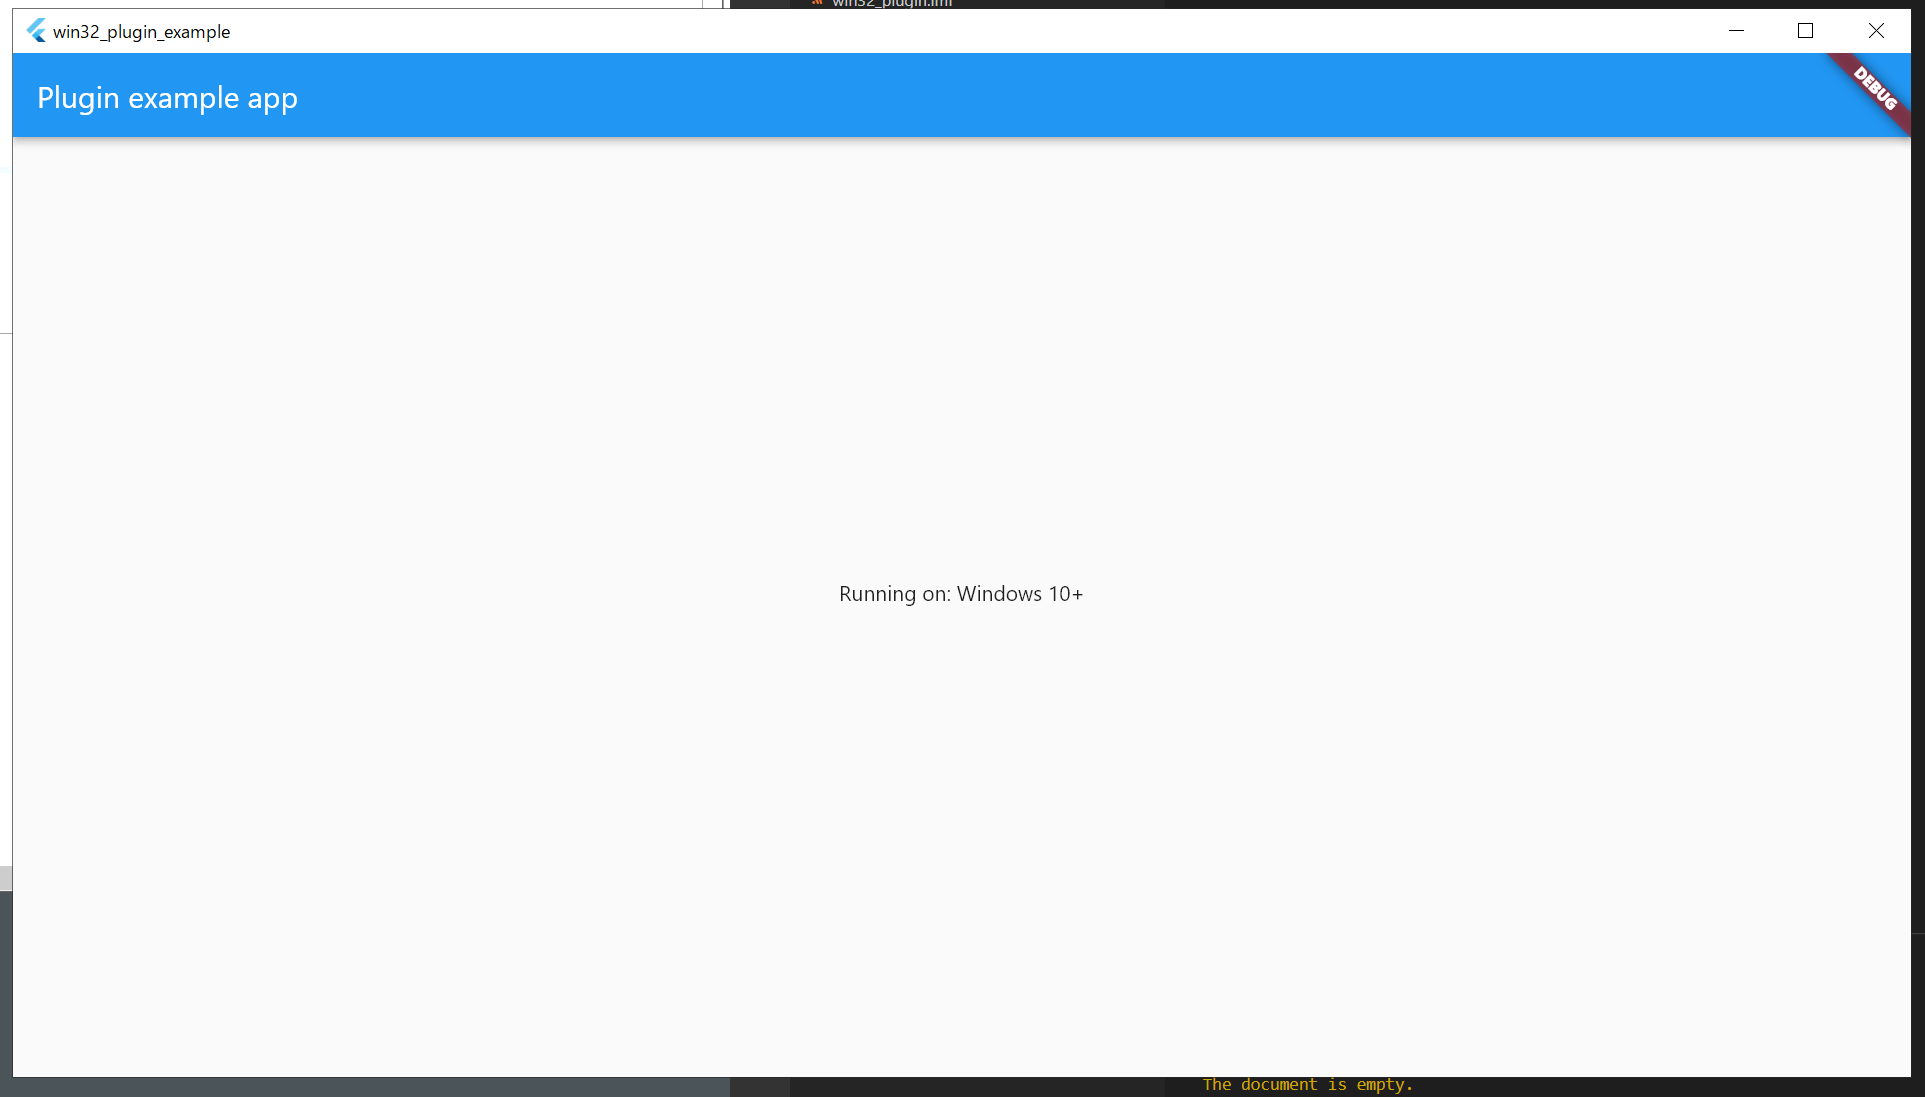The width and height of the screenshot is (1925, 1097).
Task: Click the word 'document' in bottom message
Action: point(1278,1085)
